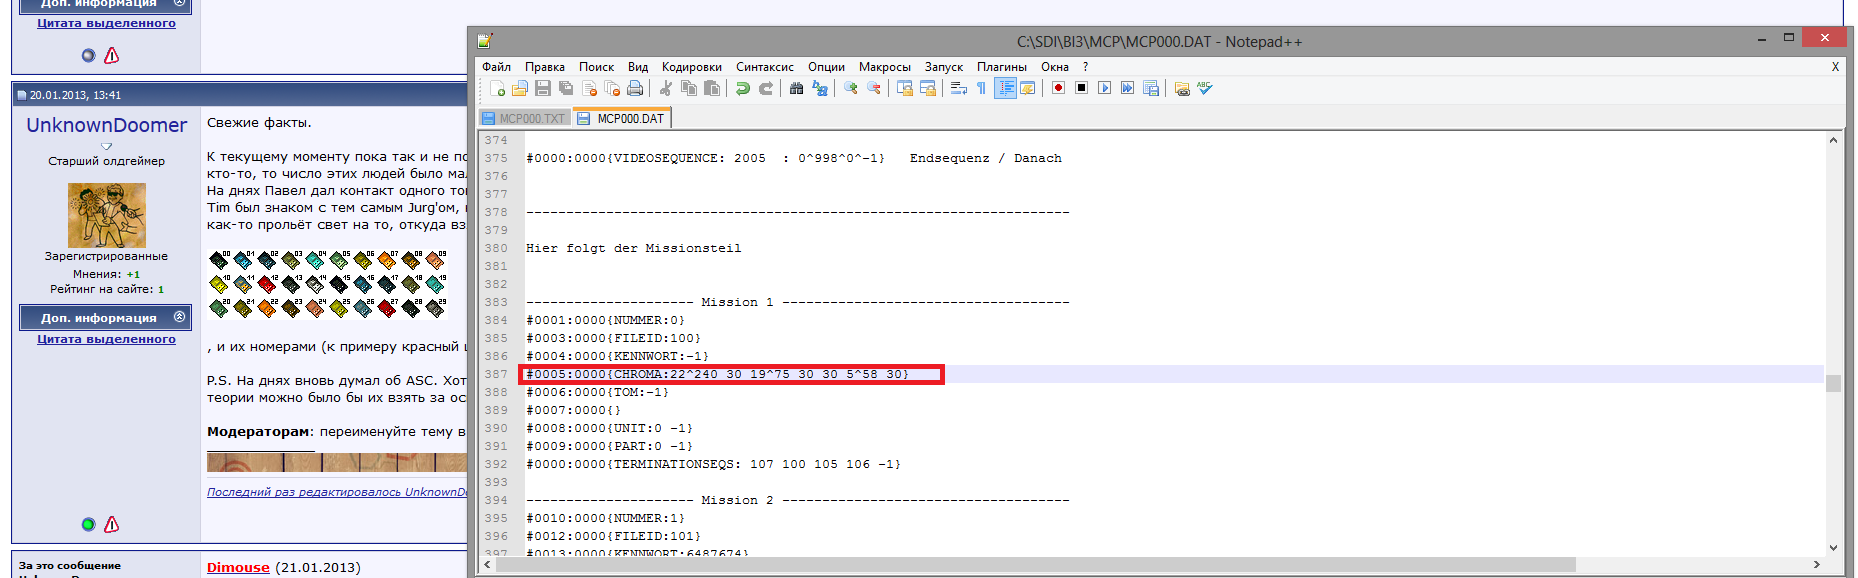Click the user-defined language icon
The width and height of the screenshot is (1858, 578).
pyautogui.click(x=1028, y=88)
